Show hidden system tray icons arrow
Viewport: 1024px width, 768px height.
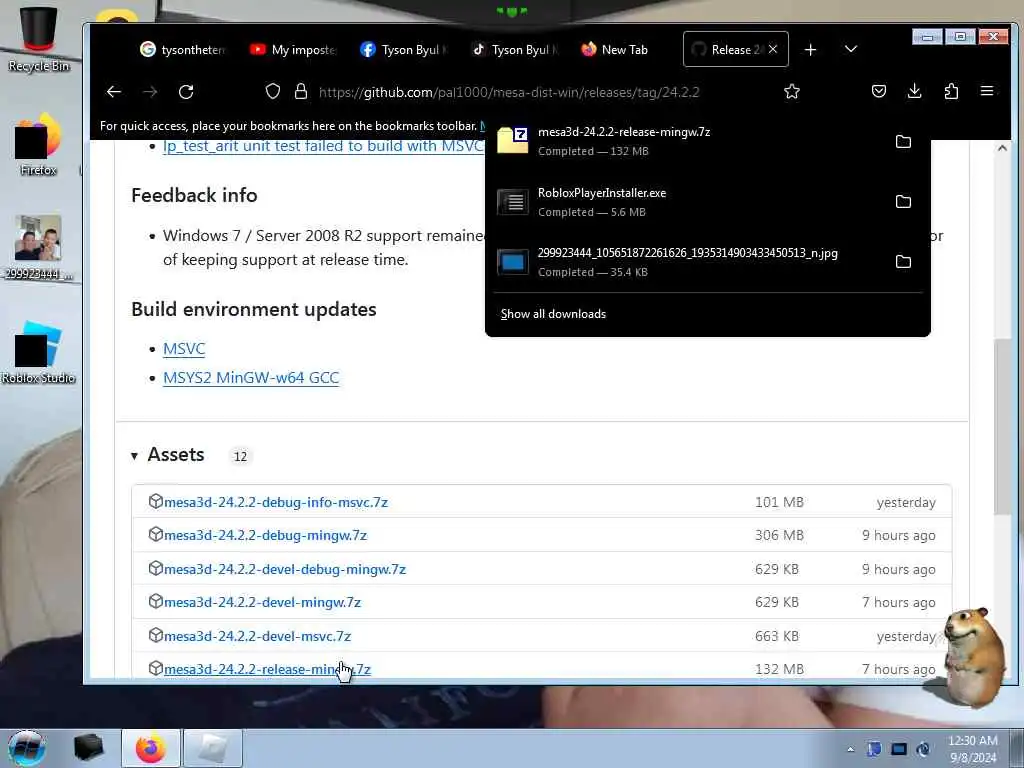point(850,749)
